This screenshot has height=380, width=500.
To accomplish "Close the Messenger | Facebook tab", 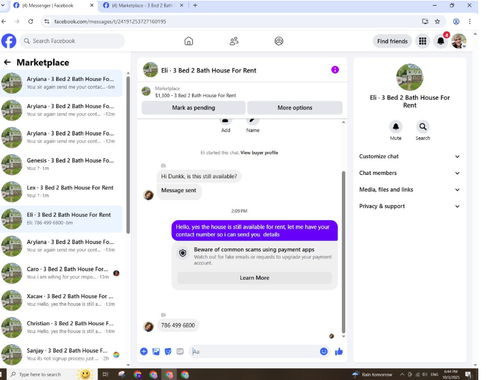I will 92,5.
